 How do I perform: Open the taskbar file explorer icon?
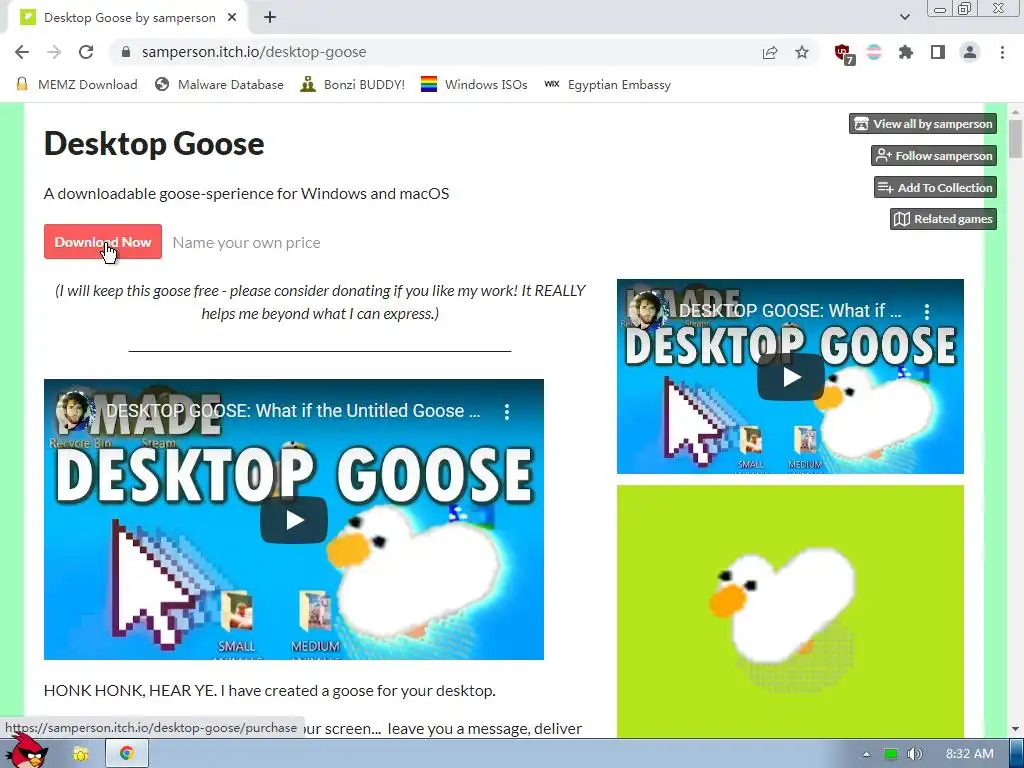click(81, 754)
